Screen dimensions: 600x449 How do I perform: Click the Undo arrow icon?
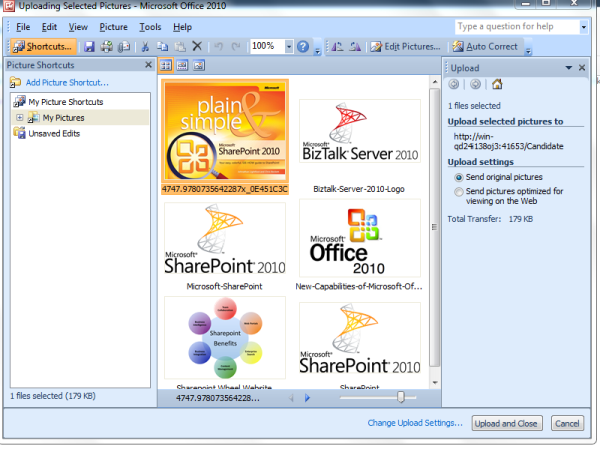point(218,47)
